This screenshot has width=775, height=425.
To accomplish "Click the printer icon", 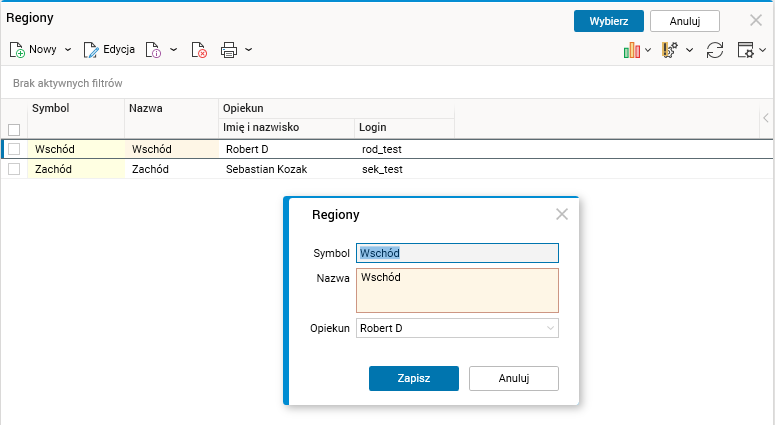I will point(229,49).
